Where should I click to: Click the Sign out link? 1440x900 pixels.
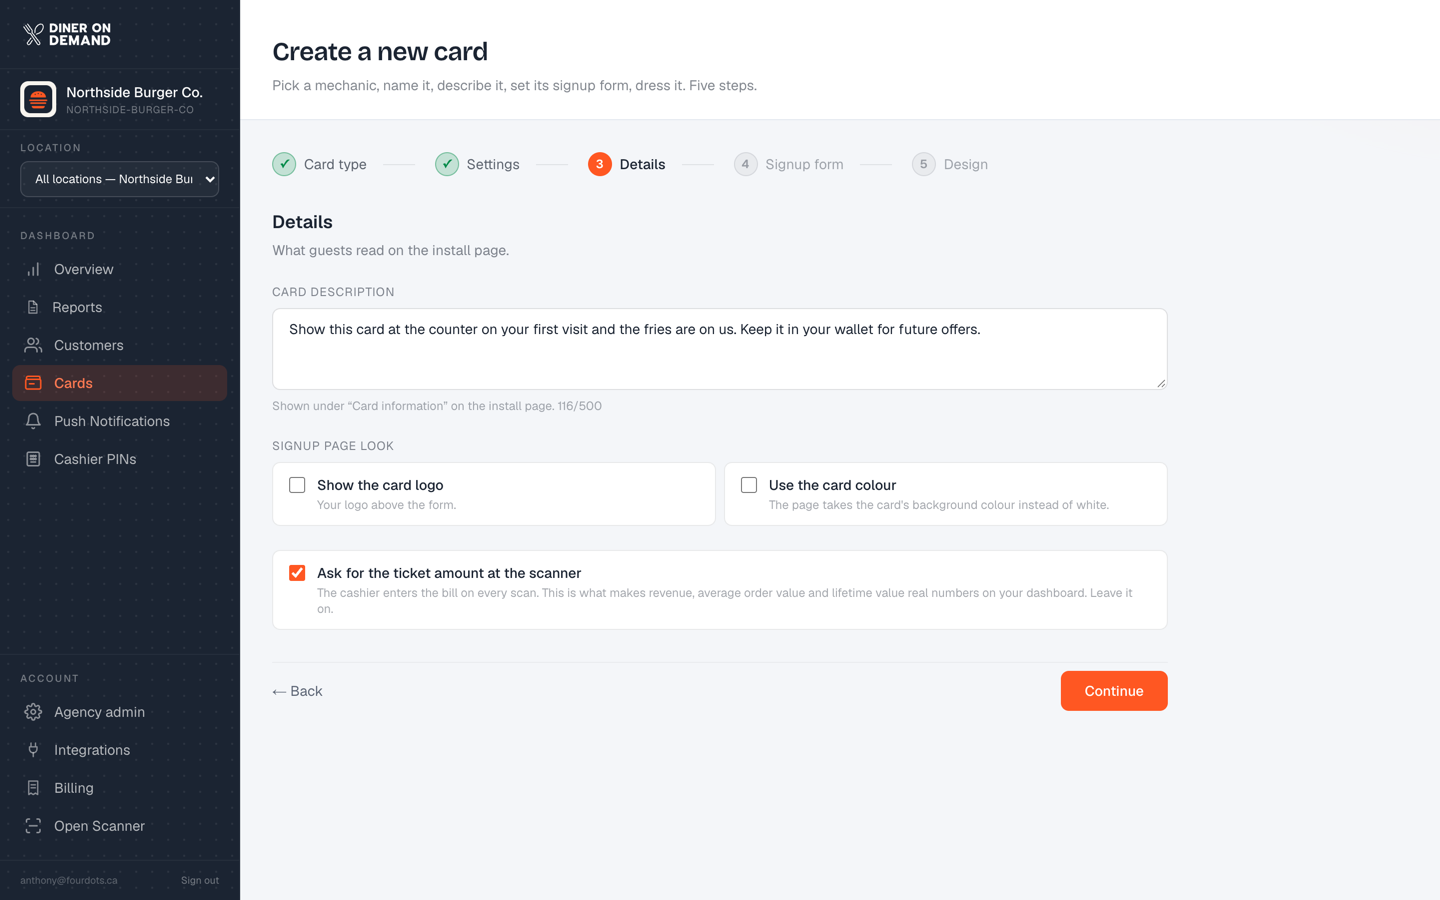(x=200, y=880)
